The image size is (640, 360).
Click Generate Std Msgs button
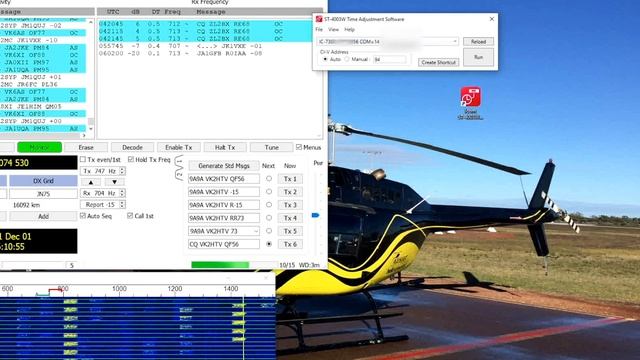click(x=224, y=166)
